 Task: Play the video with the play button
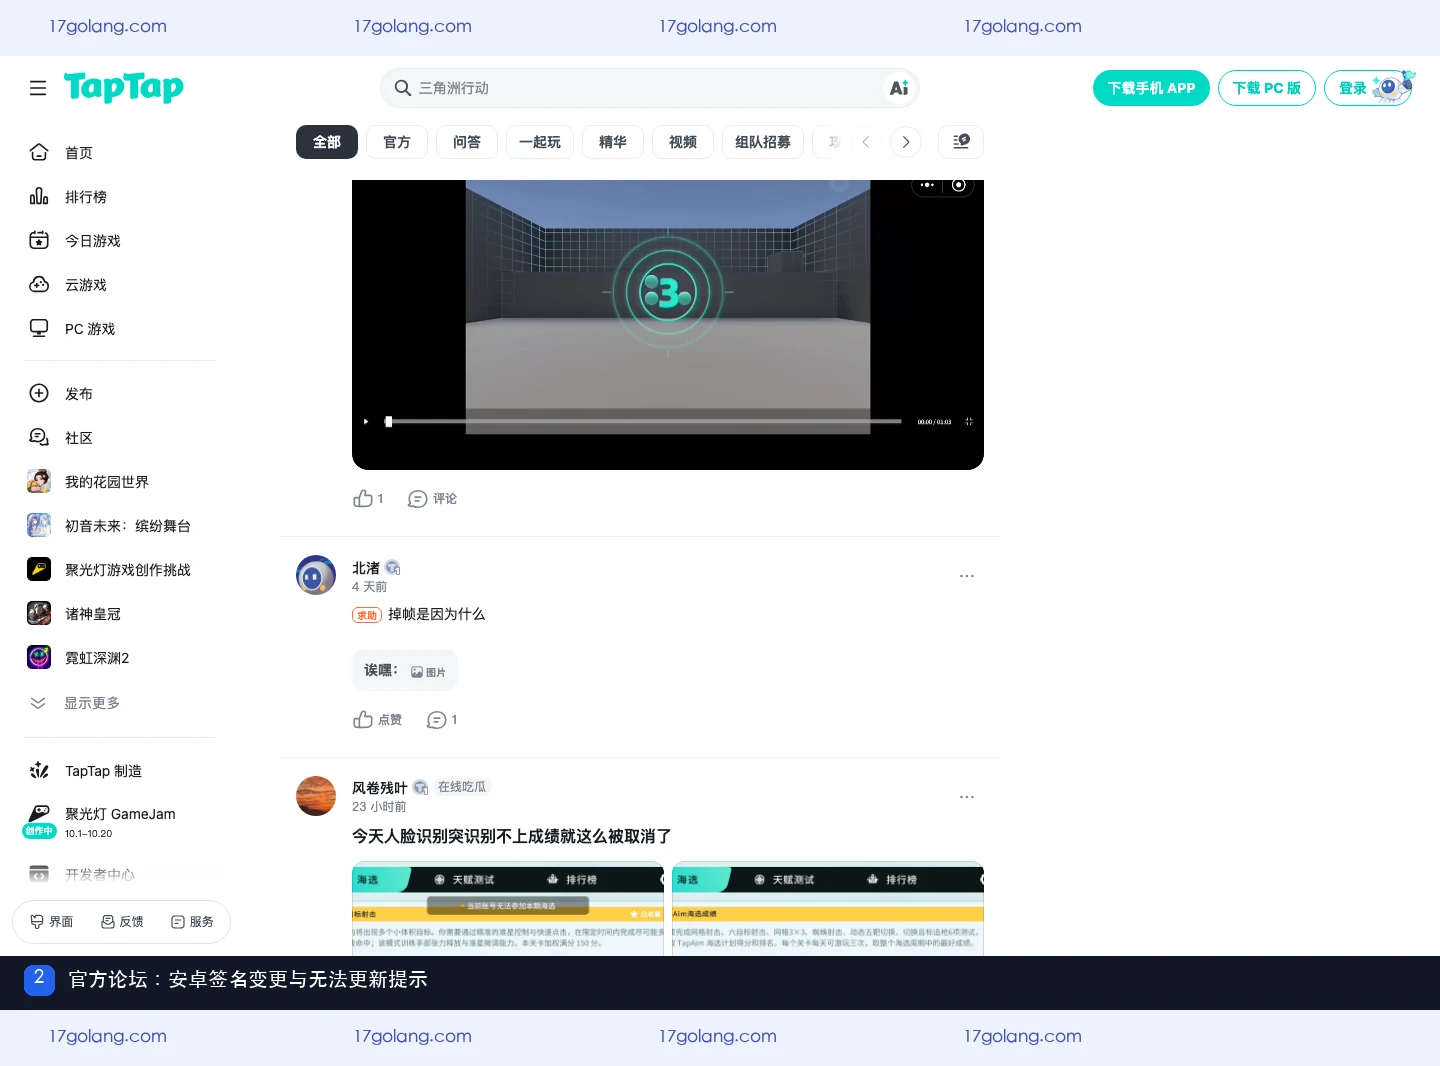pyautogui.click(x=366, y=422)
